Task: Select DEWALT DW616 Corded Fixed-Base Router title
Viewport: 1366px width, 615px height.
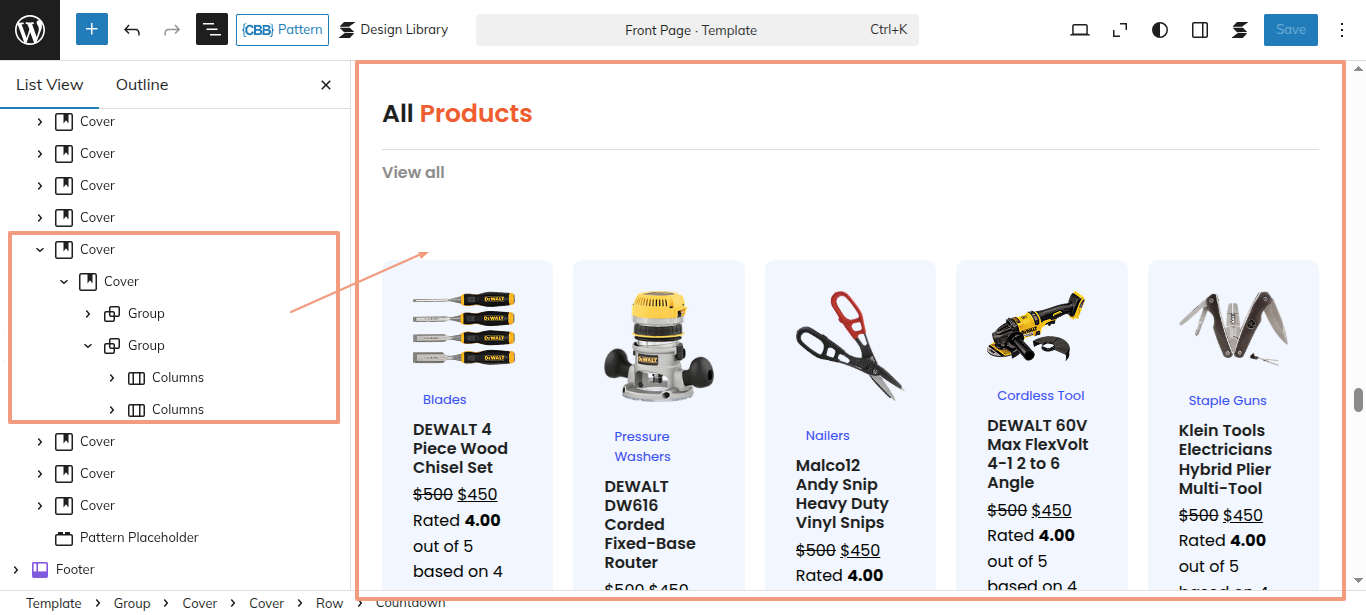Action: coord(650,524)
